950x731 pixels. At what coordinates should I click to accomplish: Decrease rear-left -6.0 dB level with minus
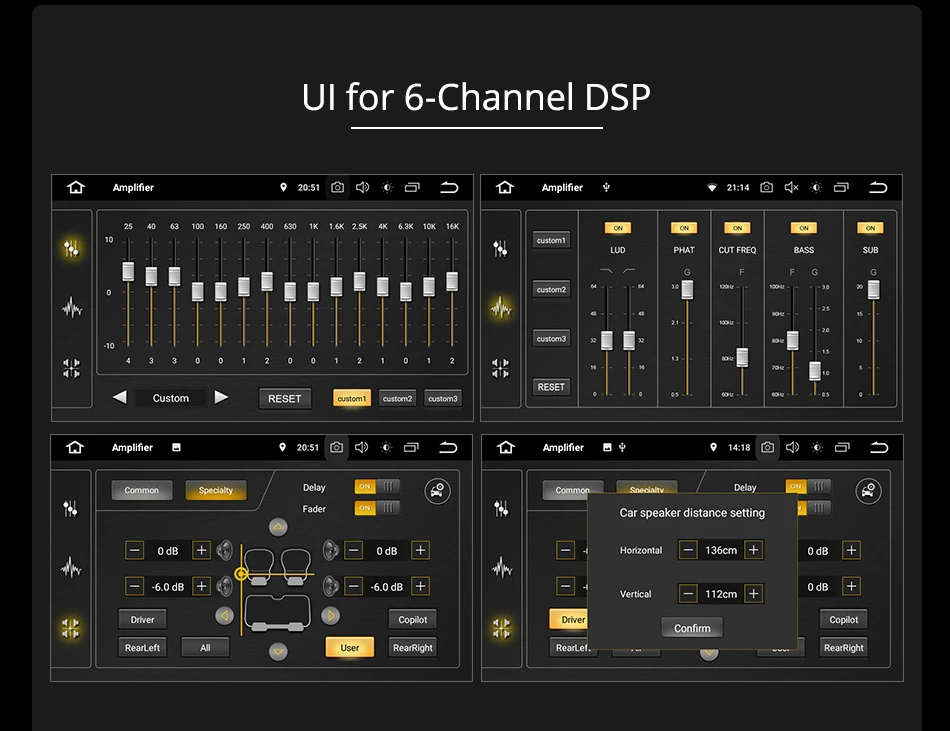coord(135,586)
